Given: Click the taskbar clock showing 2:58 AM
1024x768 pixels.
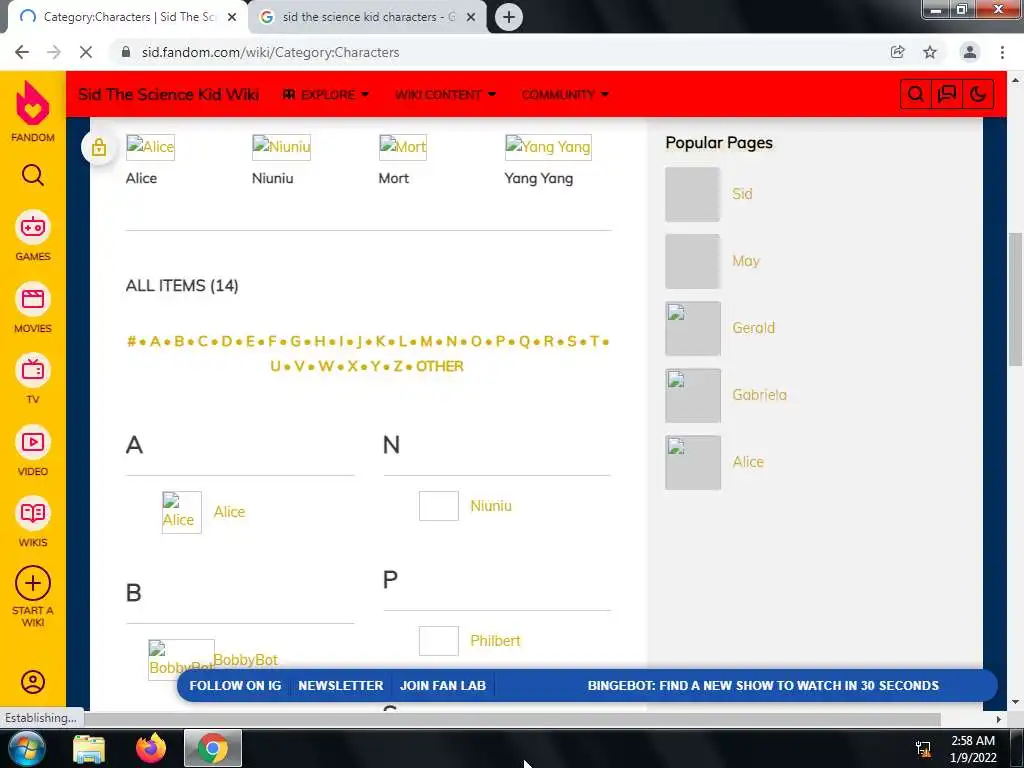Looking at the screenshot, I should 973,748.
